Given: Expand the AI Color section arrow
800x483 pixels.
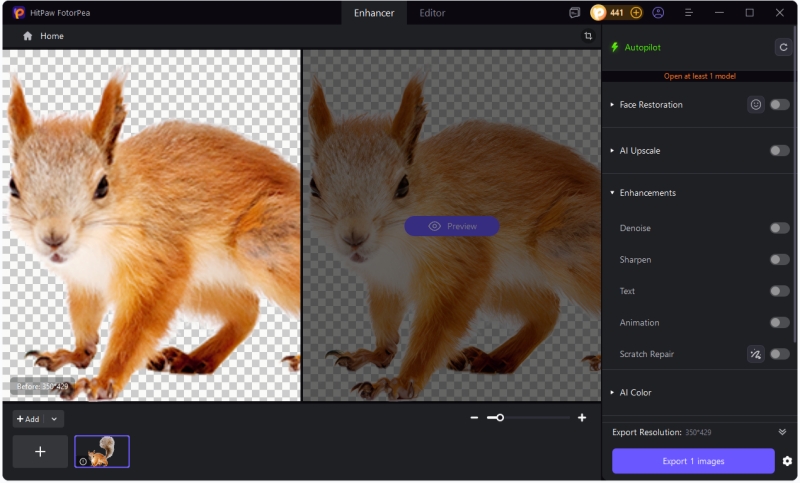Looking at the screenshot, I should click(x=612, y=393).
